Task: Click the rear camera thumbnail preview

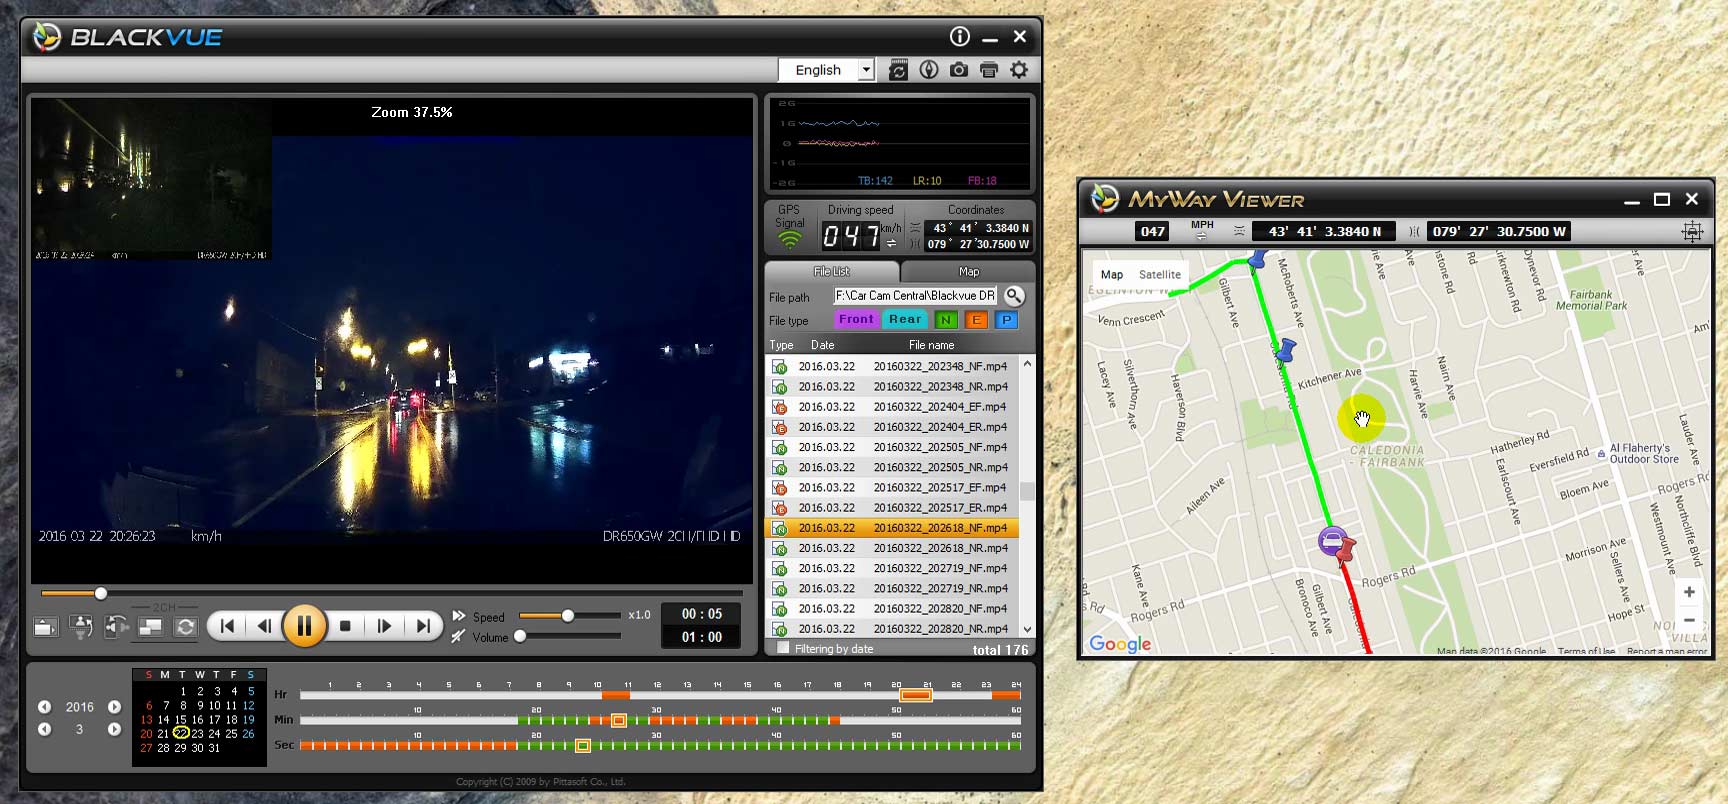Action: [x=151, y=179]
